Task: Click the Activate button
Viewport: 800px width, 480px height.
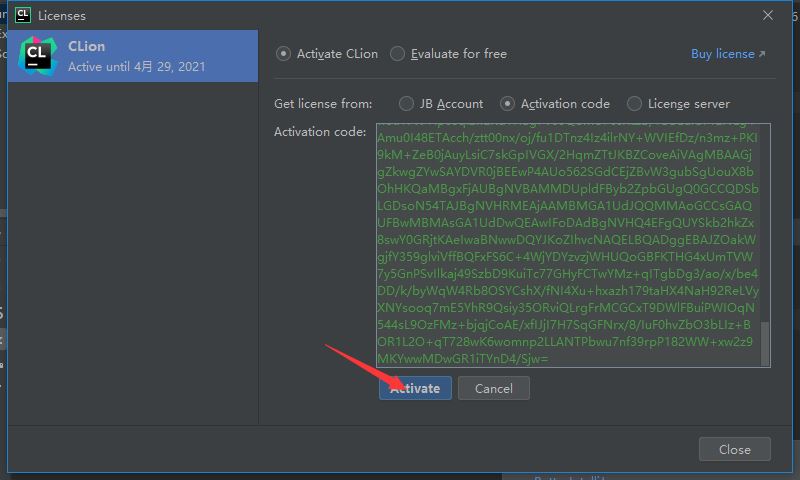Action: (415, 388)
